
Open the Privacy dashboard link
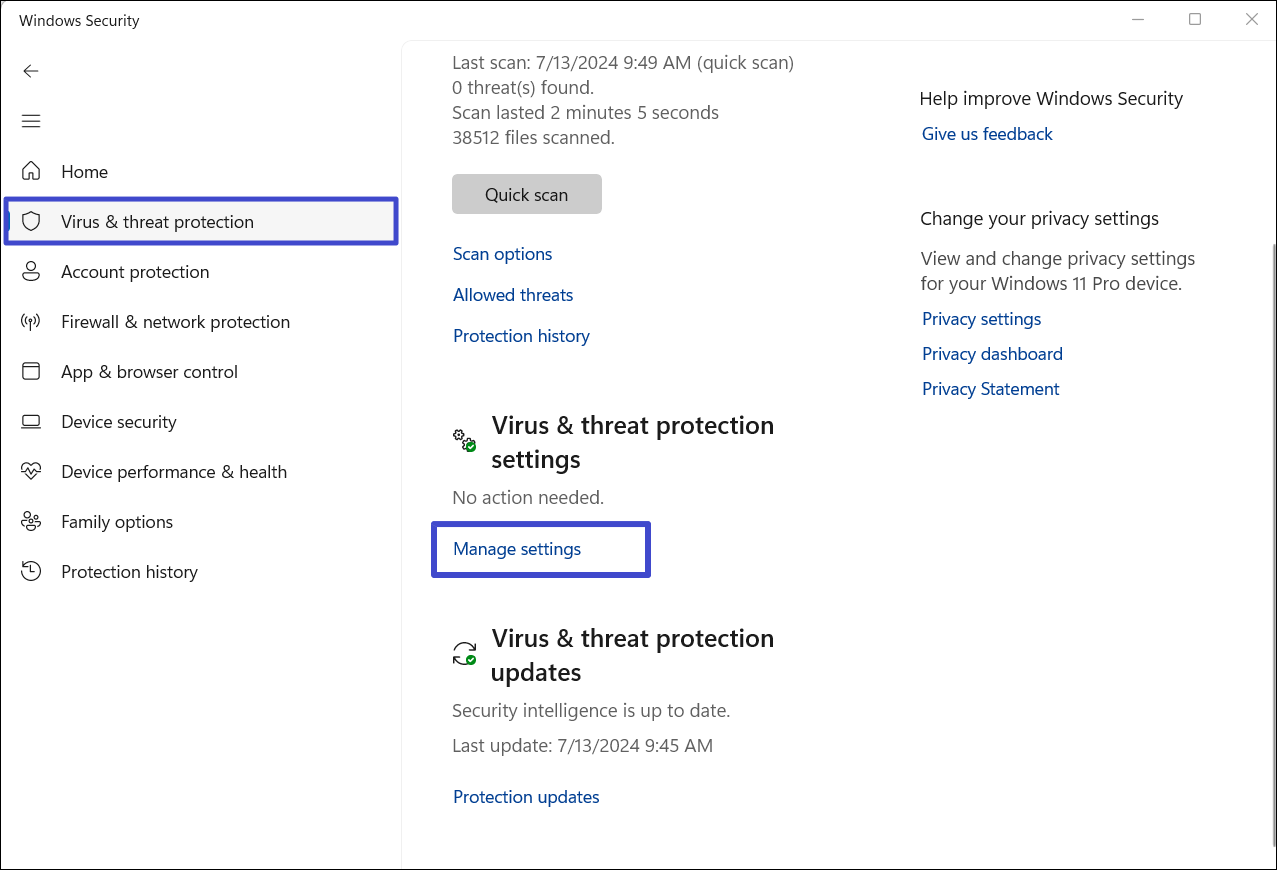[992, 354]
